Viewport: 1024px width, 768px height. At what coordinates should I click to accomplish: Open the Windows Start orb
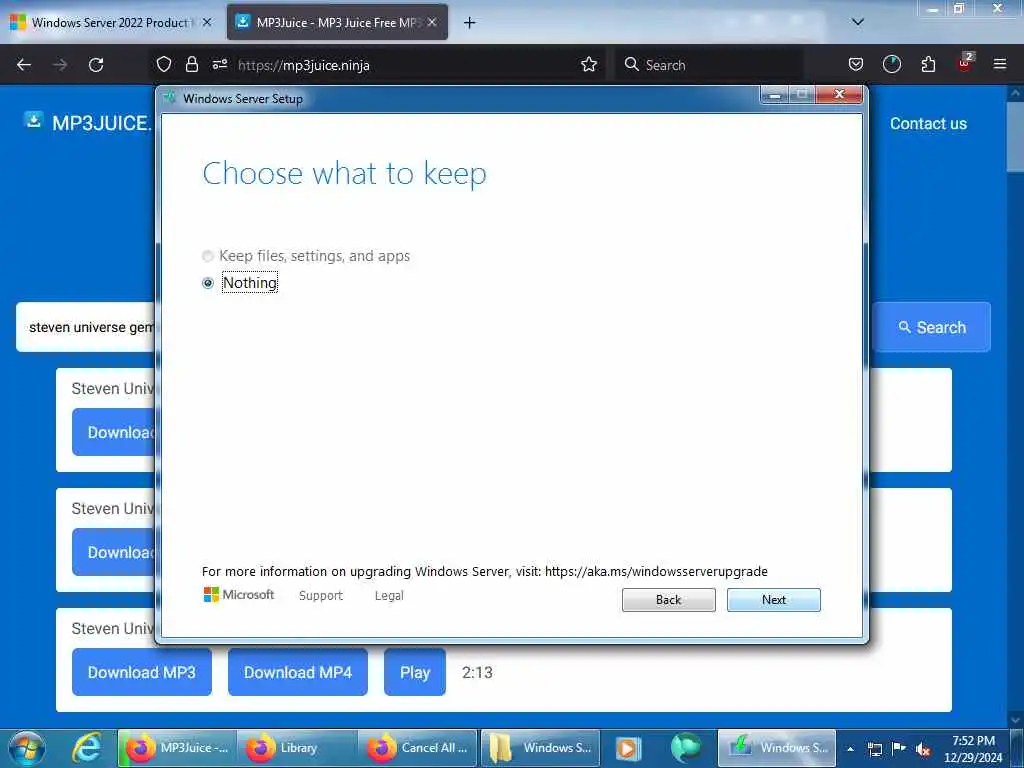[x=27, y=748]
